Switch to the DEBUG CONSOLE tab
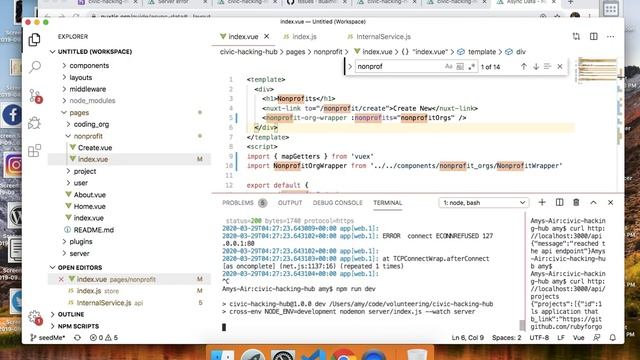 (x=338, y=203)
